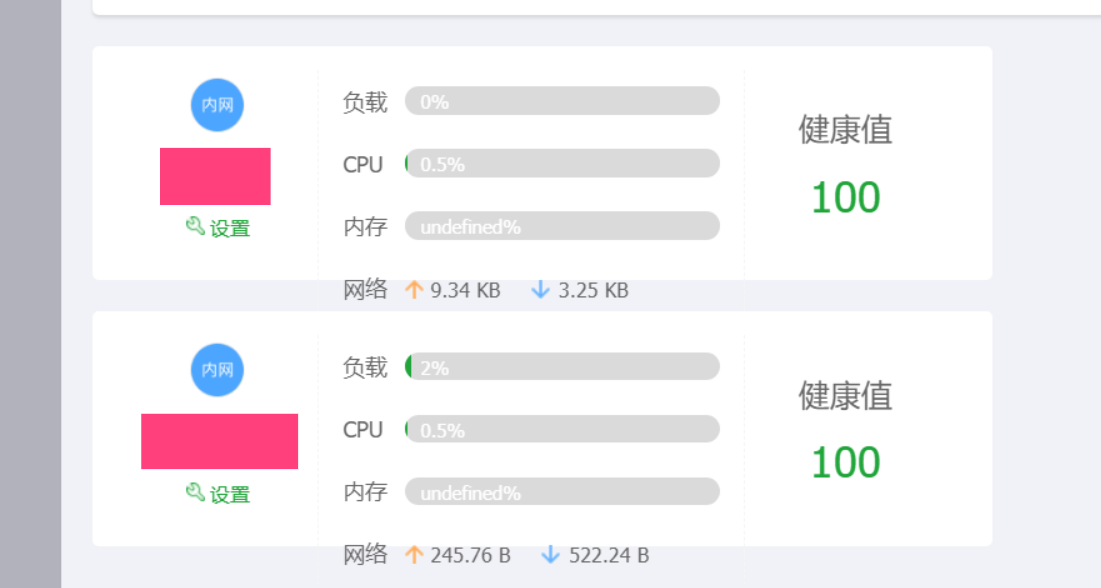Click the orange upload arrow showing 9.34 KB

coord(414,289)
